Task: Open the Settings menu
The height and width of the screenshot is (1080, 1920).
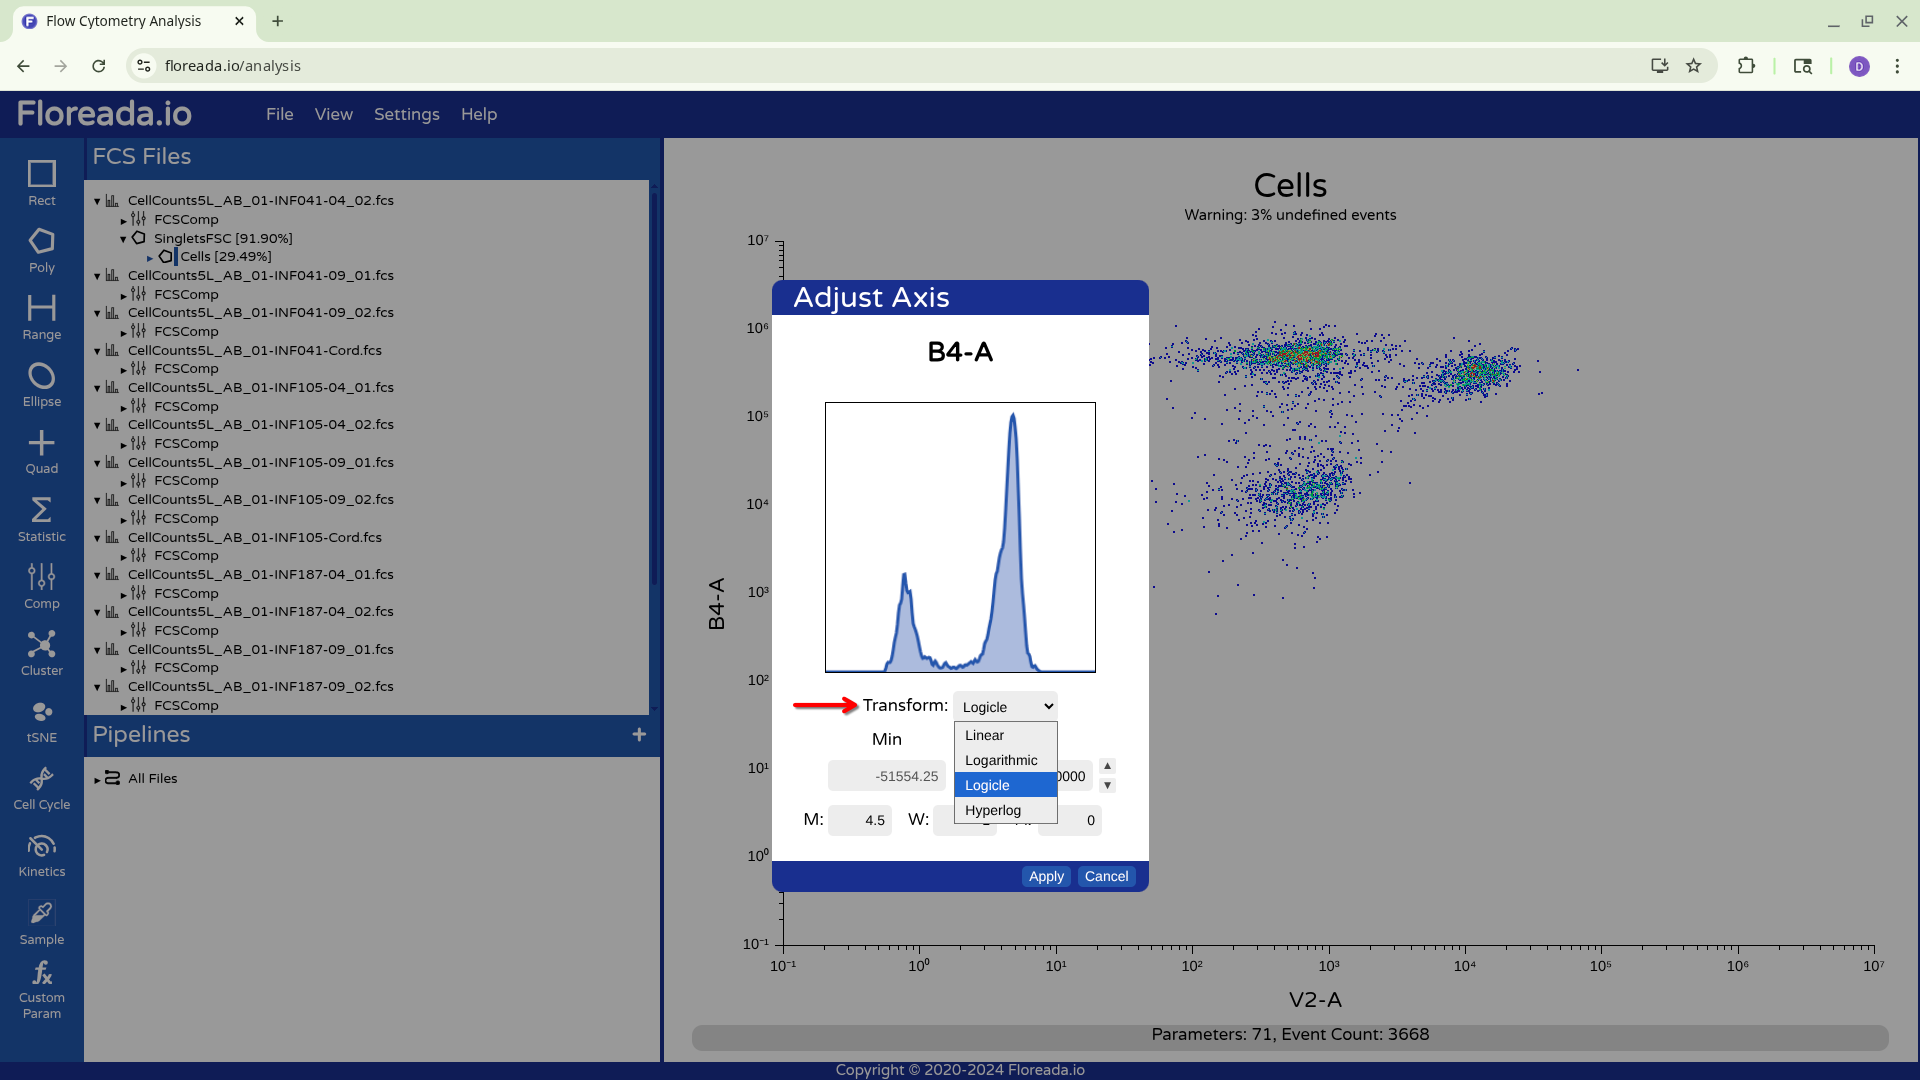Action: tap(406, 114)
